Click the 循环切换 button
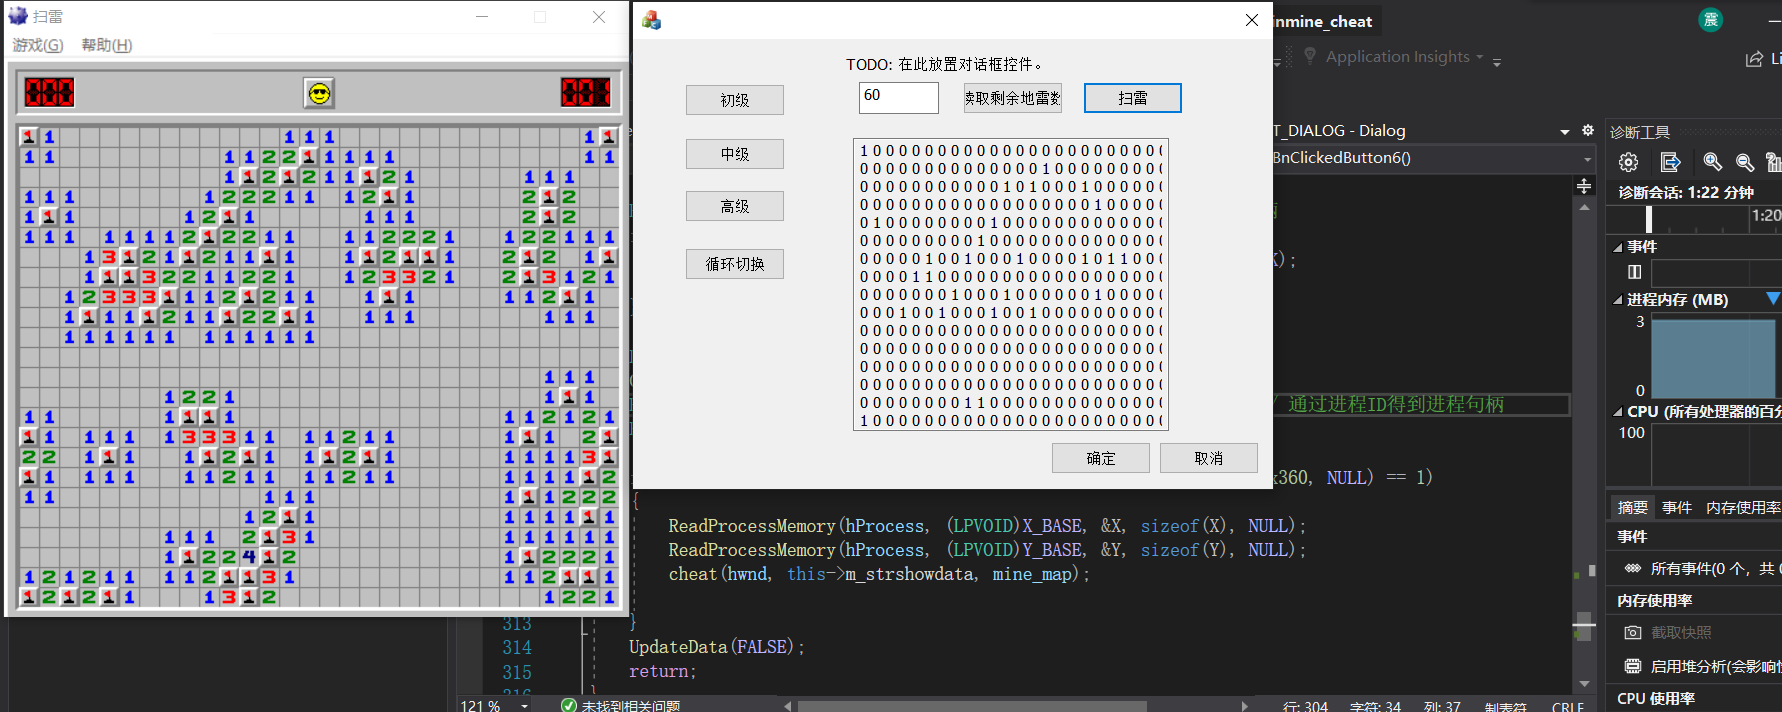The image size is (1782, 712). tap(735, 264)
